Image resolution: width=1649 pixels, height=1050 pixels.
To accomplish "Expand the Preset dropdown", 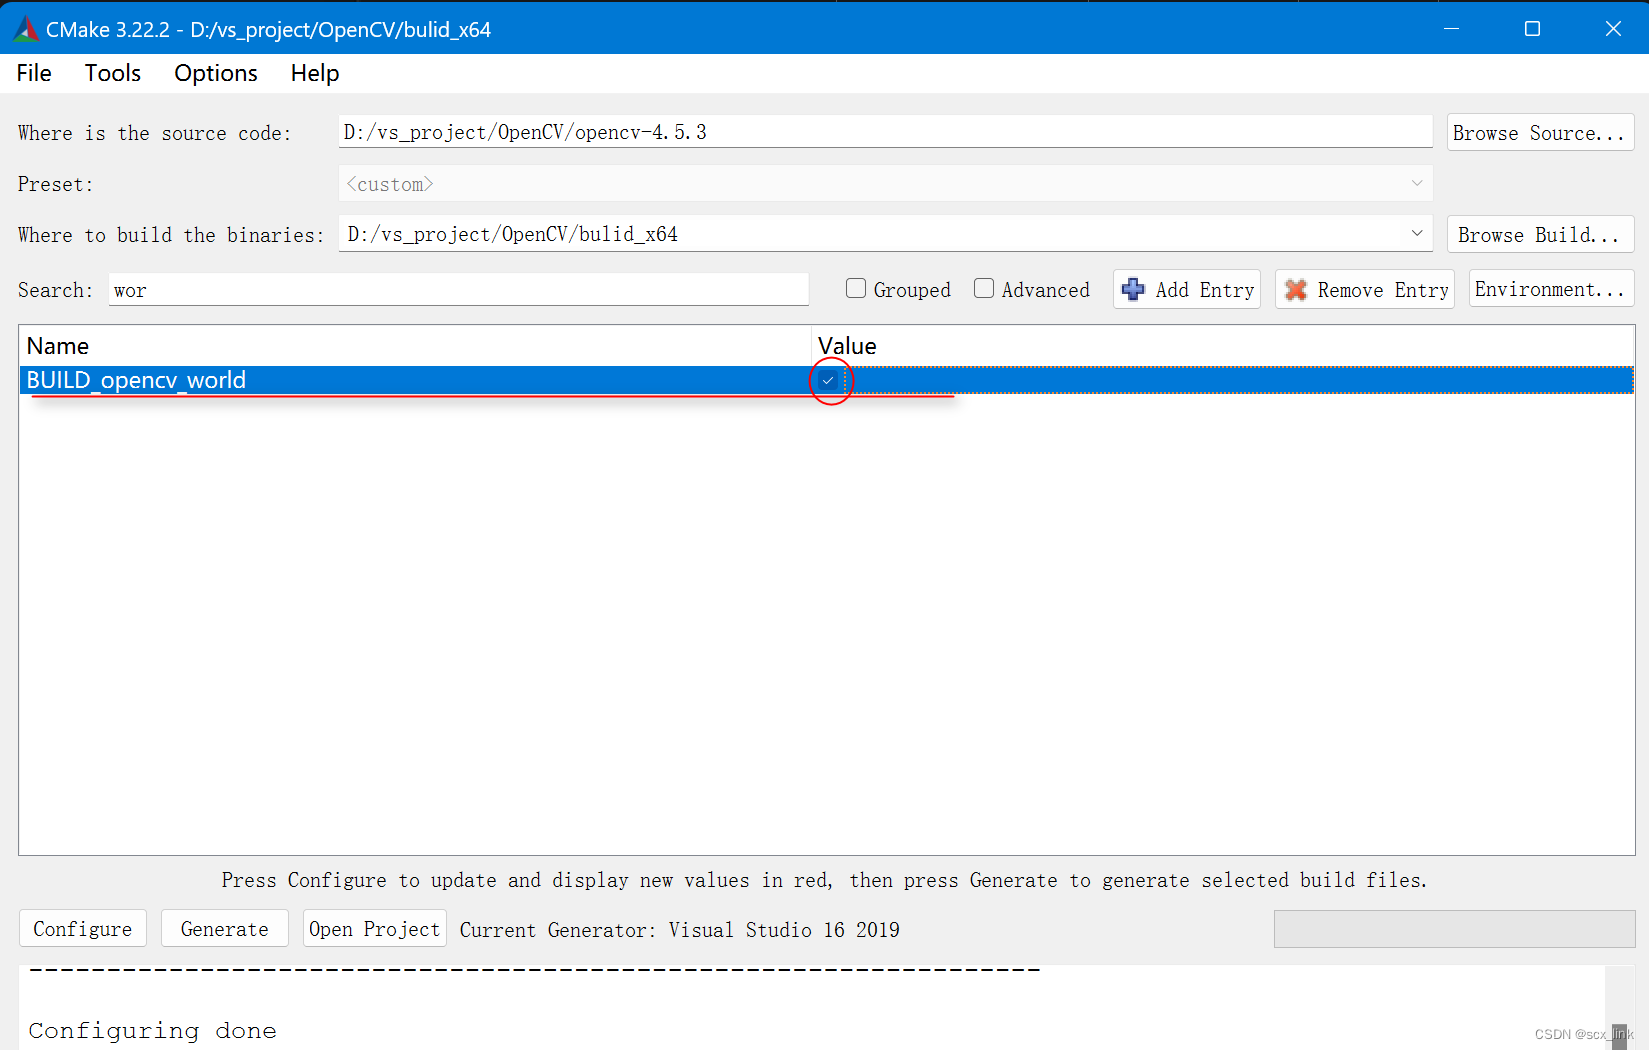I will [x=1417, y=184].
